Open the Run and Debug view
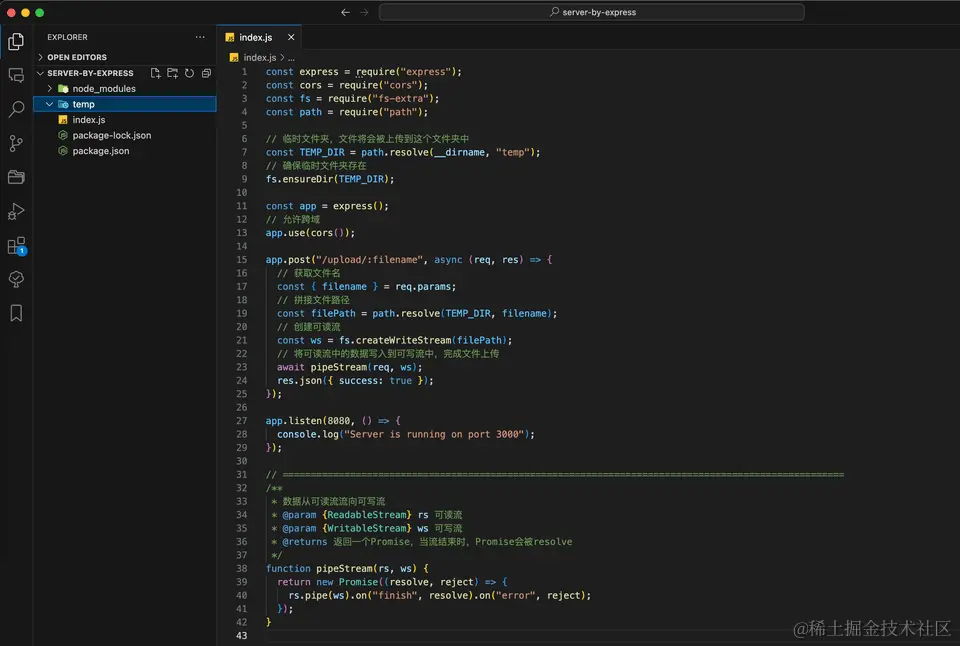Viewport: 960px width, 646px height. (x=16, y=211)
